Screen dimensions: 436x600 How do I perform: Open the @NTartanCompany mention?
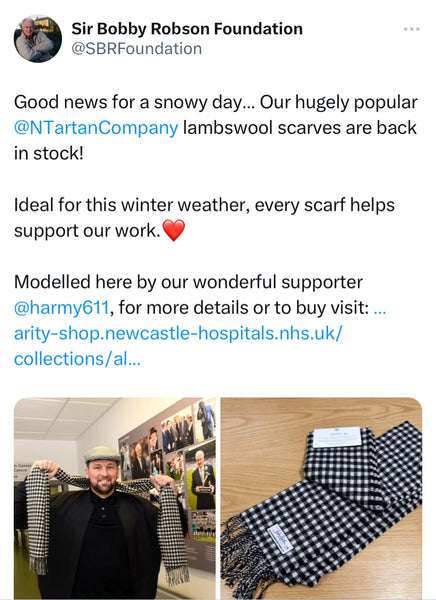click(x=96, y=128)
